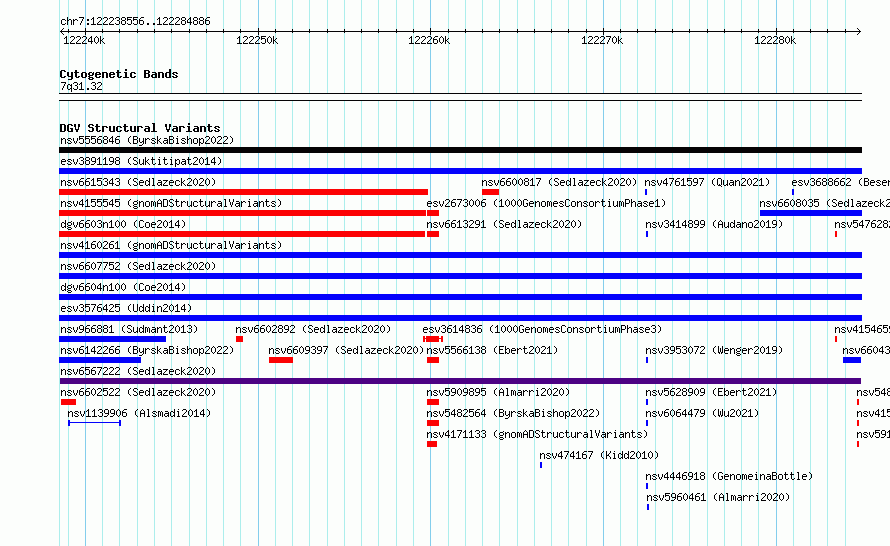The width and height of the screenshot is (890, 546).
Task: Open nsv4761597 (Quan2021) label
Action: pos(707,182)
